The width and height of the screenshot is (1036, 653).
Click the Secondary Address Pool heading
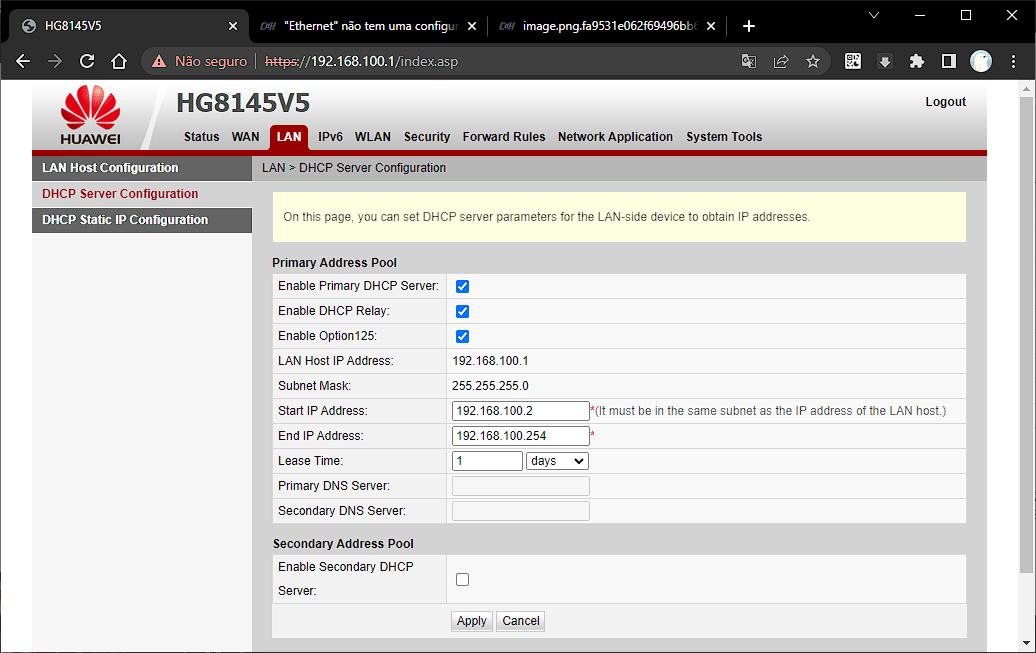pyautogui.click(x=343, y=543)
